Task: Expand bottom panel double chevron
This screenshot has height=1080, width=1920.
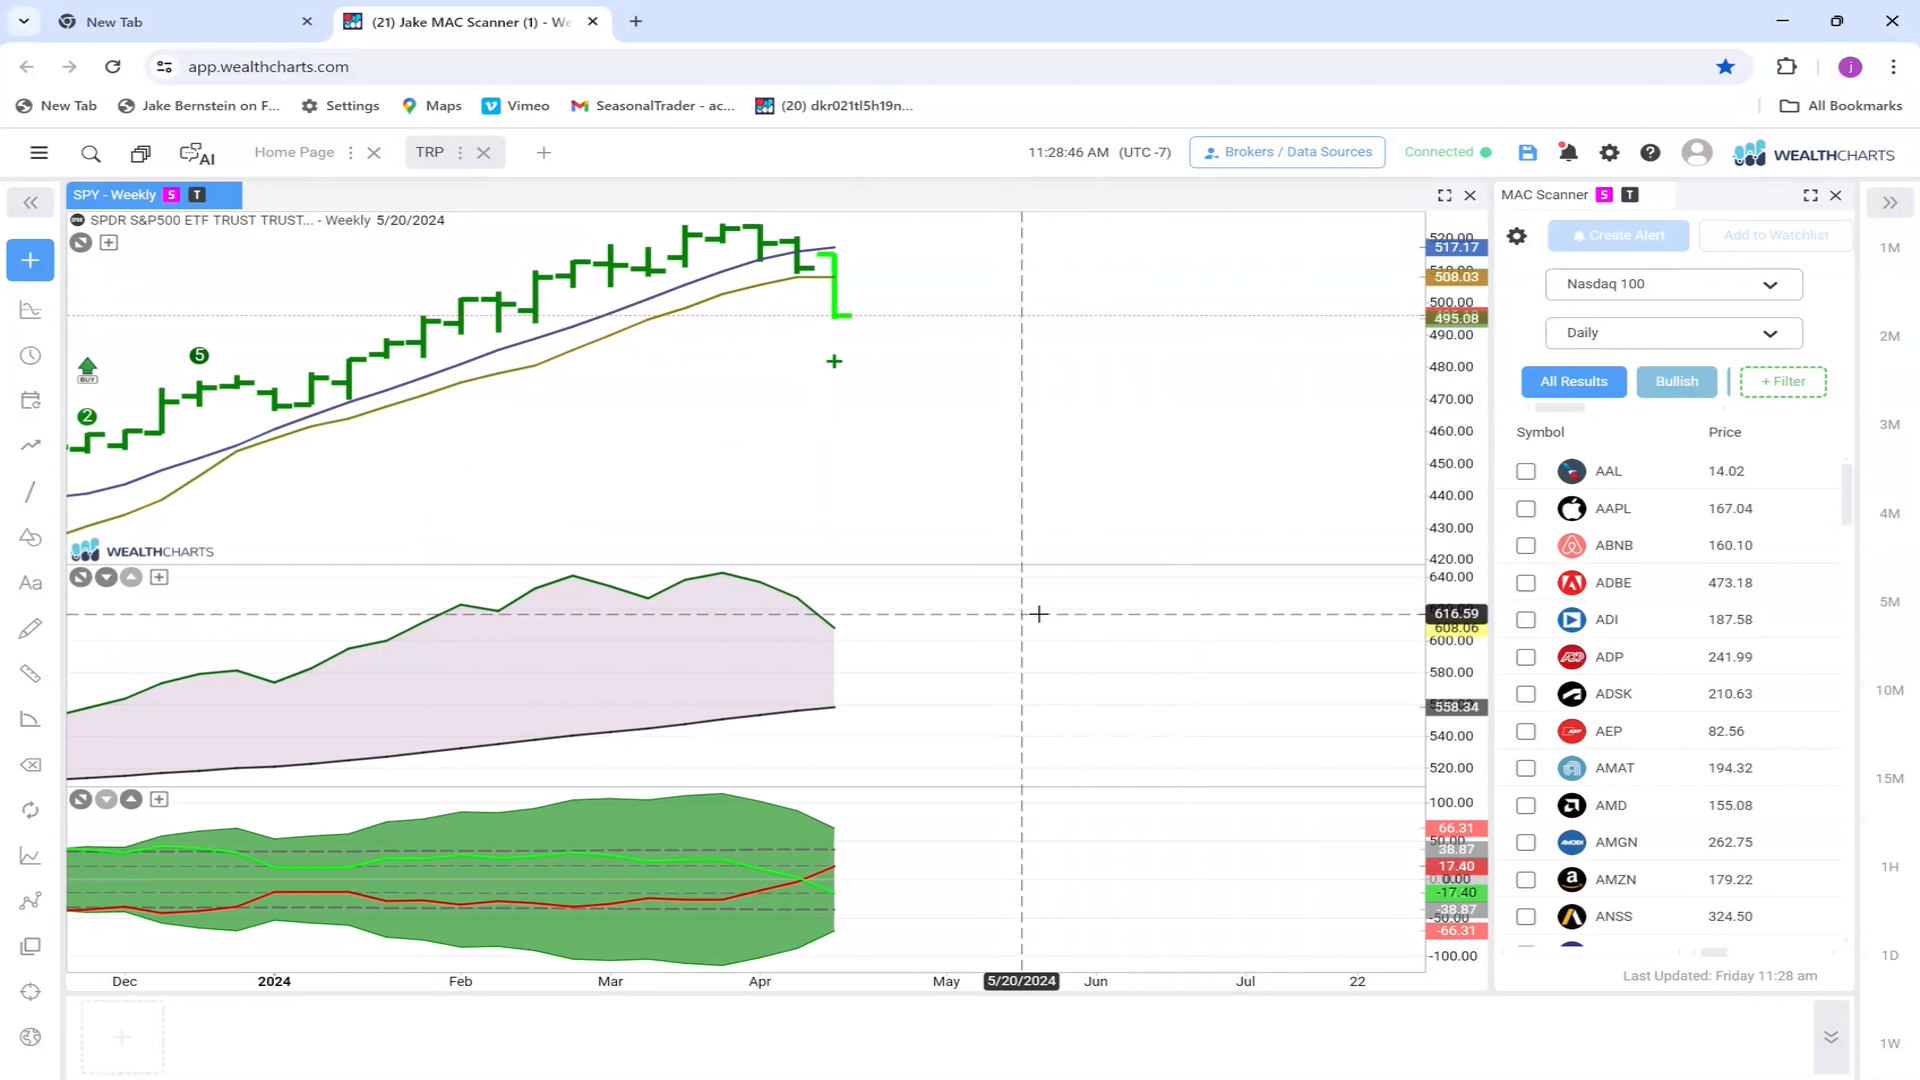Action: pos(1831,1037)
